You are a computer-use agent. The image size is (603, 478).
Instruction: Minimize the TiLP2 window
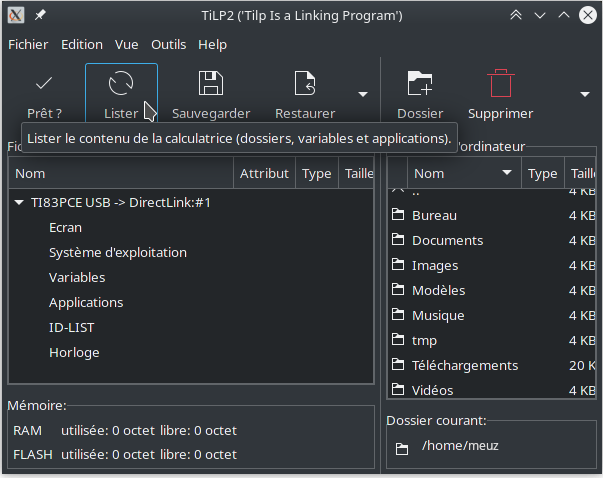540,15
